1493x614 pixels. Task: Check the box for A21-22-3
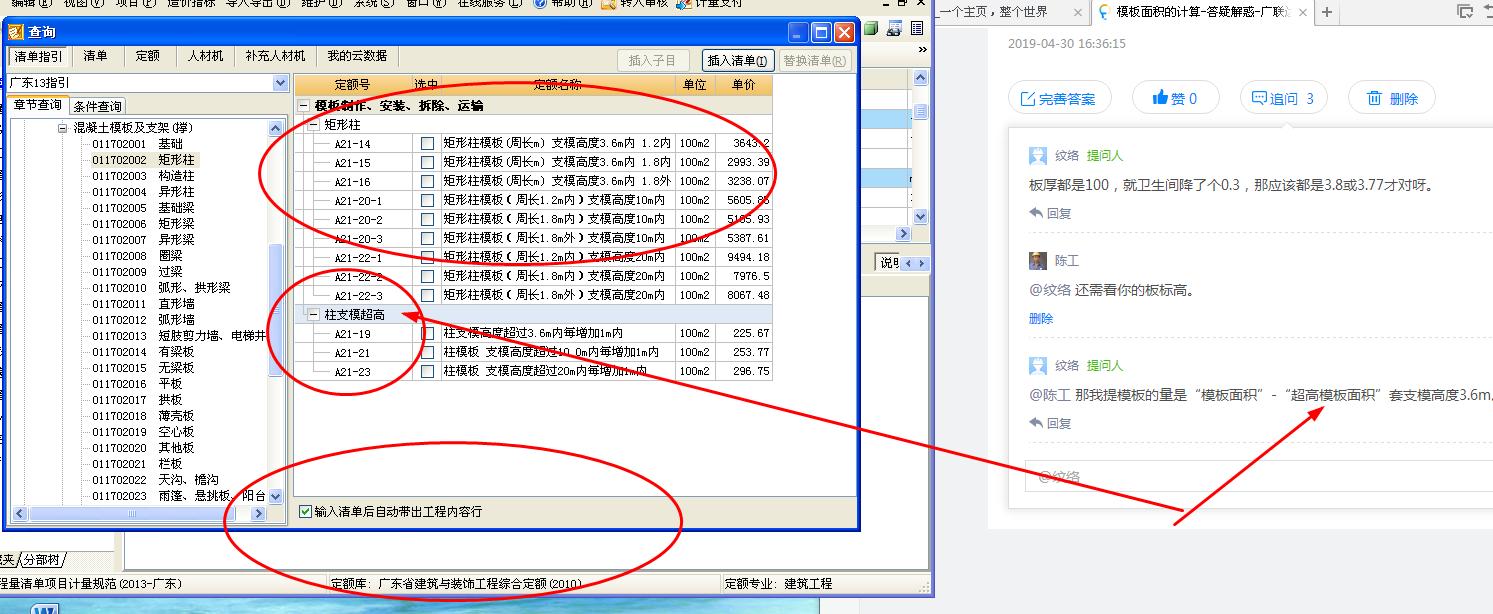tap(427, 296)
